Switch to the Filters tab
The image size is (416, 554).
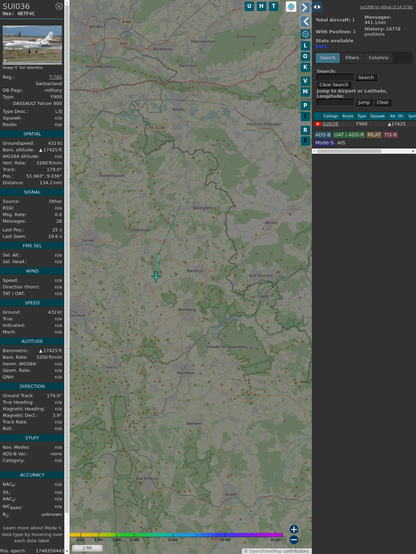click(x=352, y=58)
